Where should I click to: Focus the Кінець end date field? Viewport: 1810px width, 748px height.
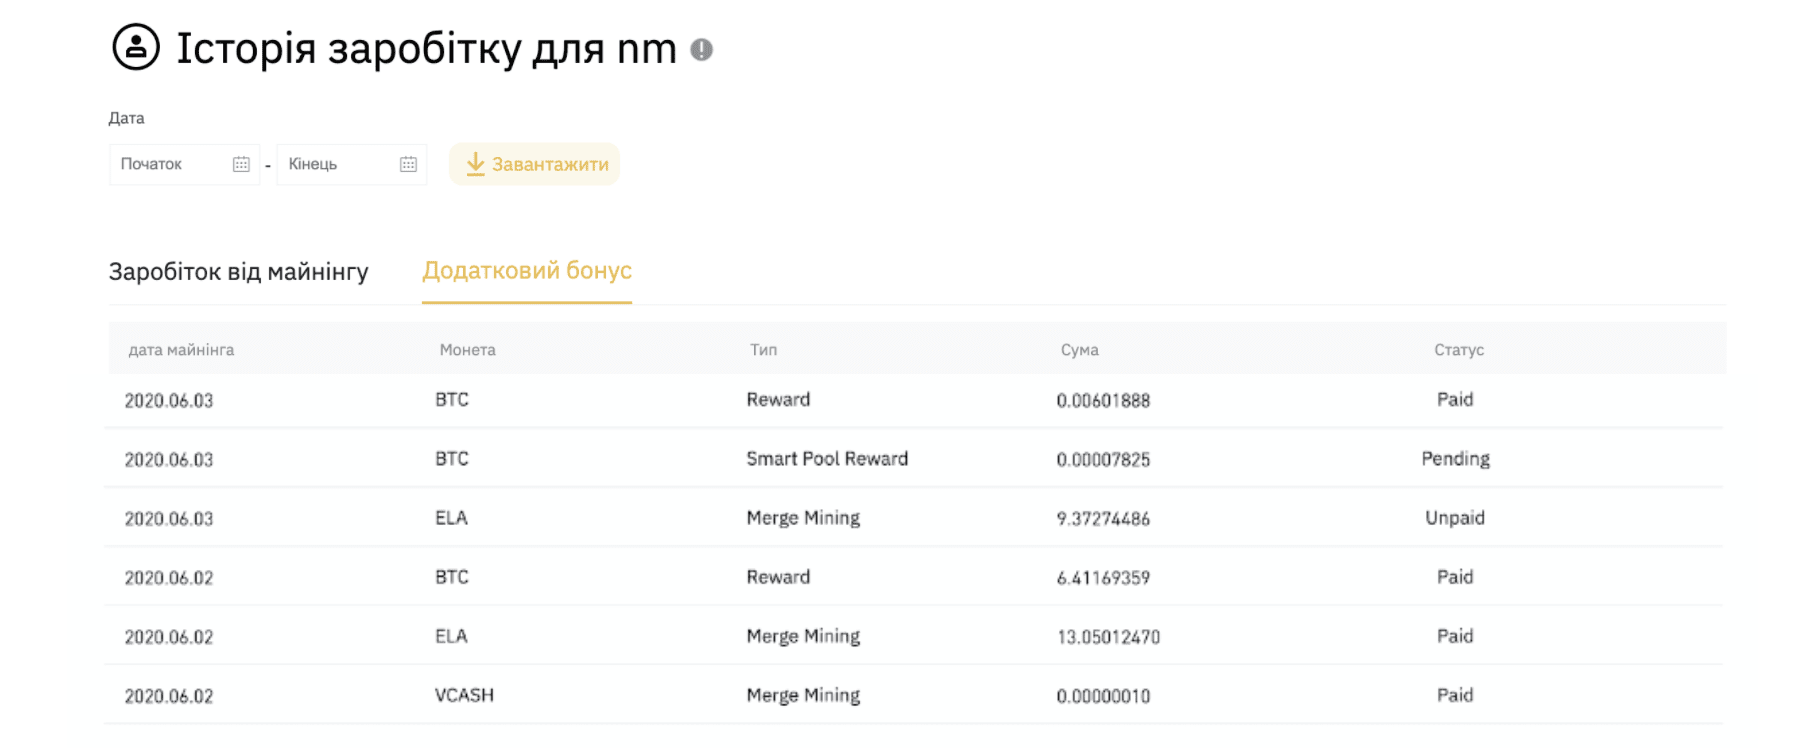click(352, 164)
